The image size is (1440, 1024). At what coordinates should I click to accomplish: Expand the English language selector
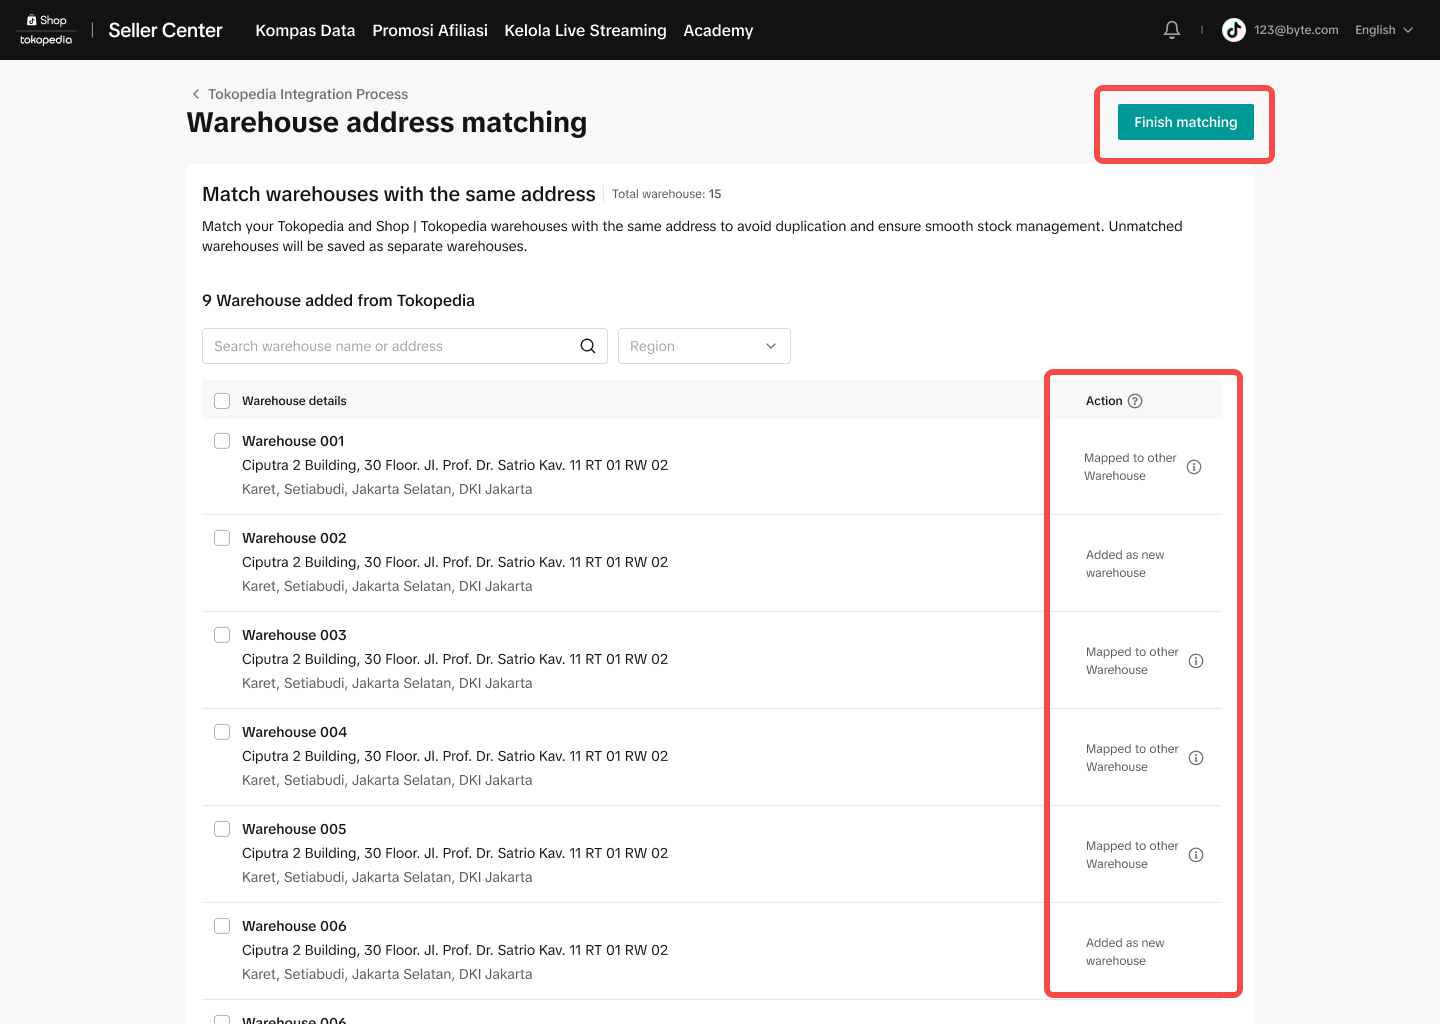point(1383,30)
